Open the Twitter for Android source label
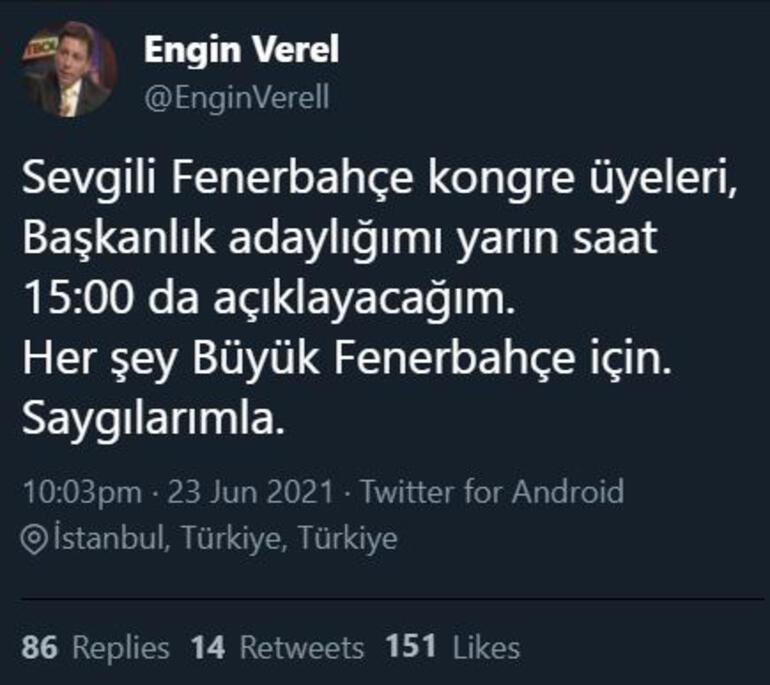770x685 pixels. click(x=492, y=492)
